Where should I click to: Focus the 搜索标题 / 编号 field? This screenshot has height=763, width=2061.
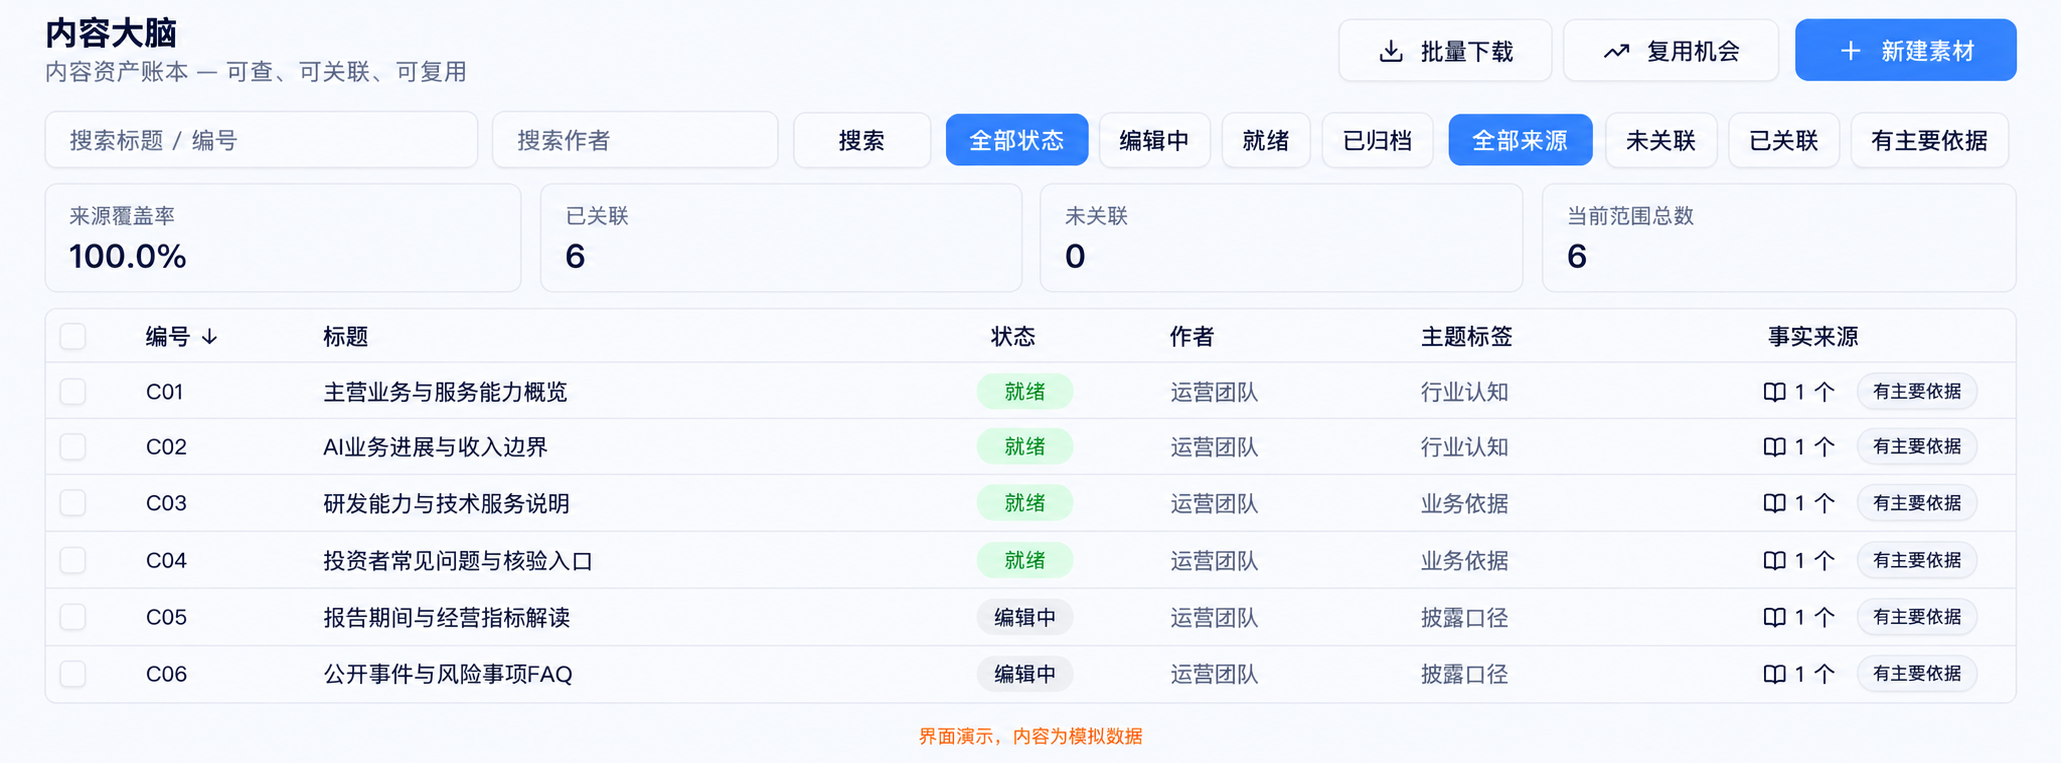click(261, 140)
